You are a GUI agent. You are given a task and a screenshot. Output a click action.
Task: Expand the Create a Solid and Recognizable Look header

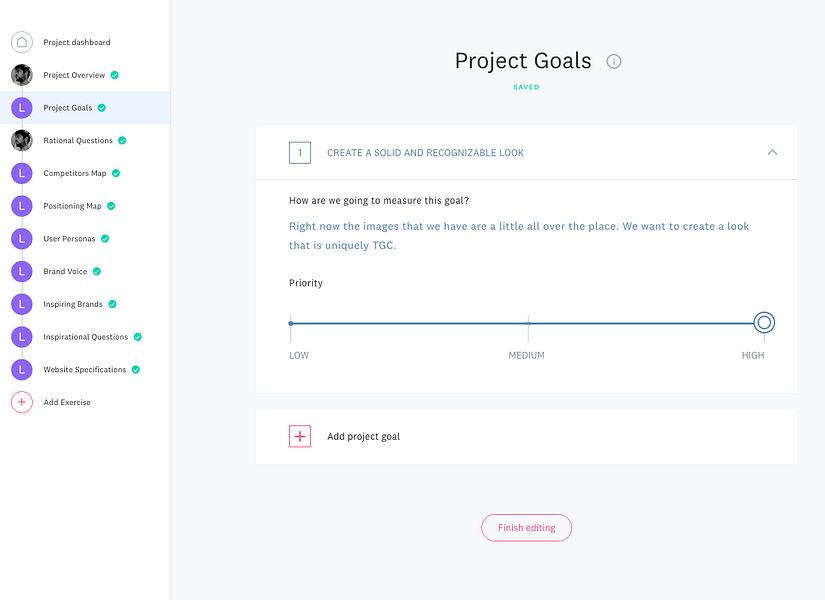[x=425, y=153]
